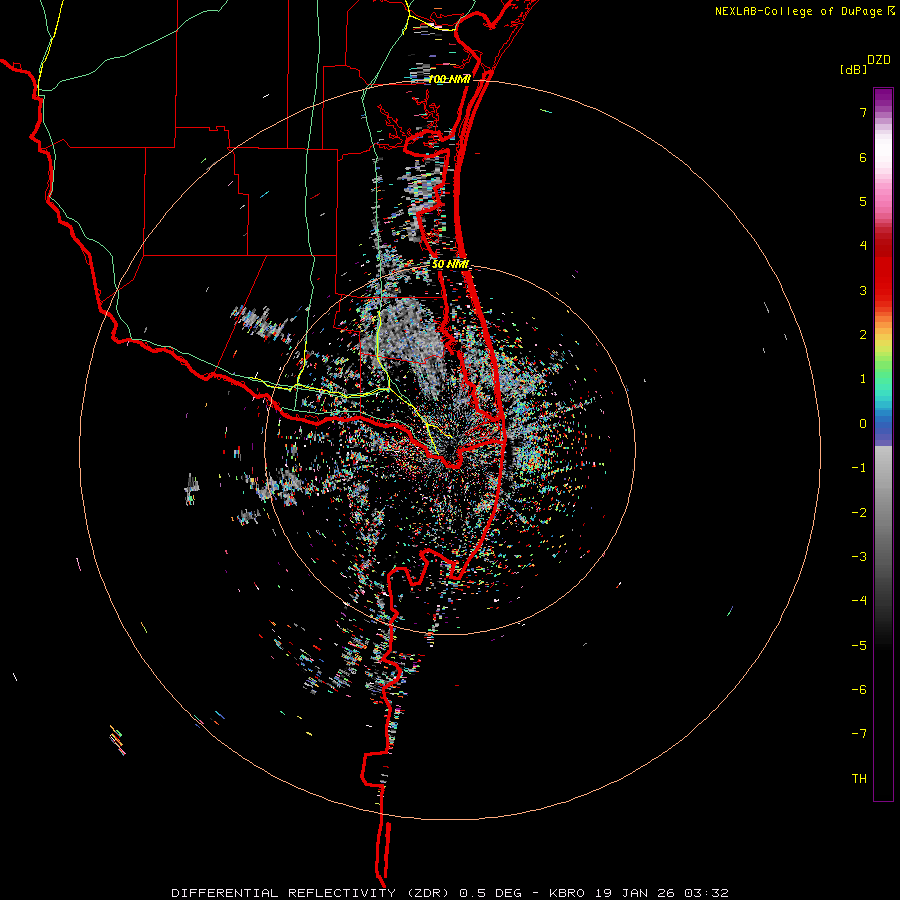Click the 6 value on the scale
The height and width of the screenshot is (900, 900).
pos(863,157)
